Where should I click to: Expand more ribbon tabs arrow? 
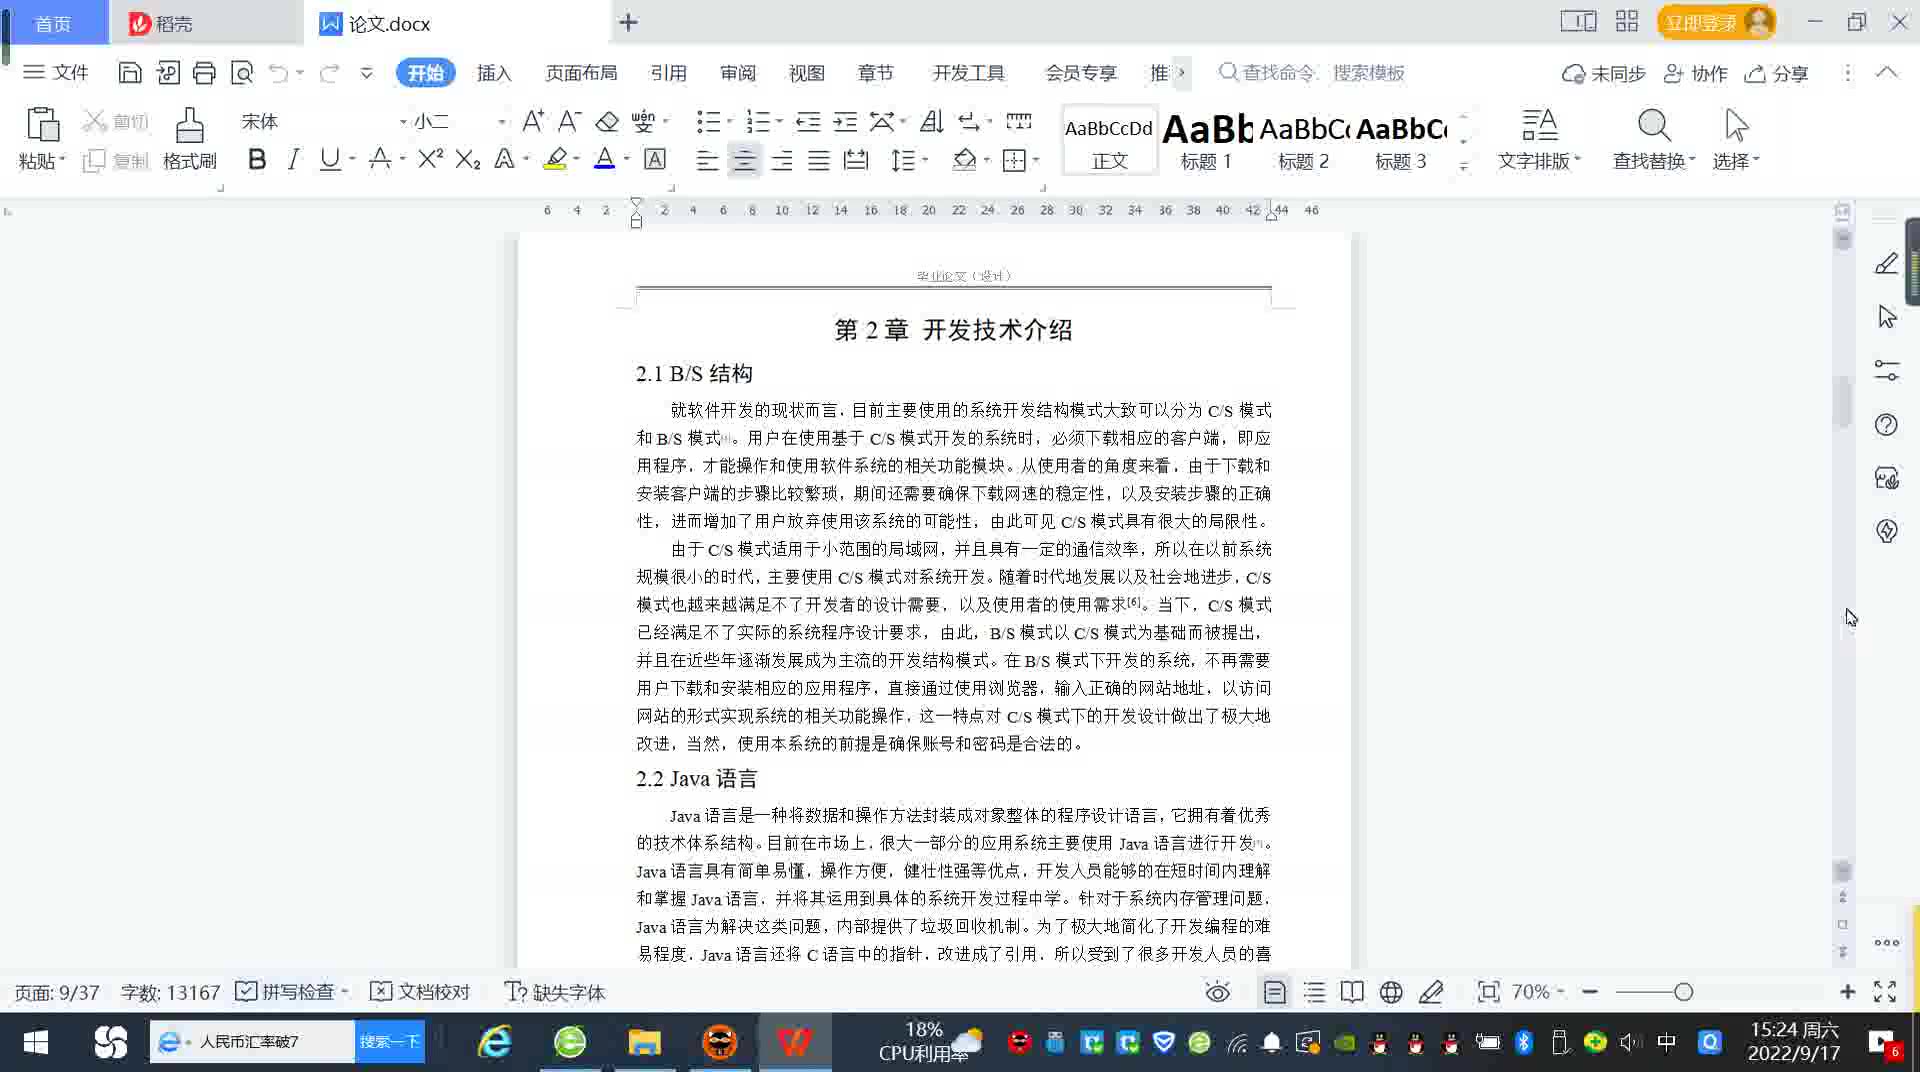1181,73
